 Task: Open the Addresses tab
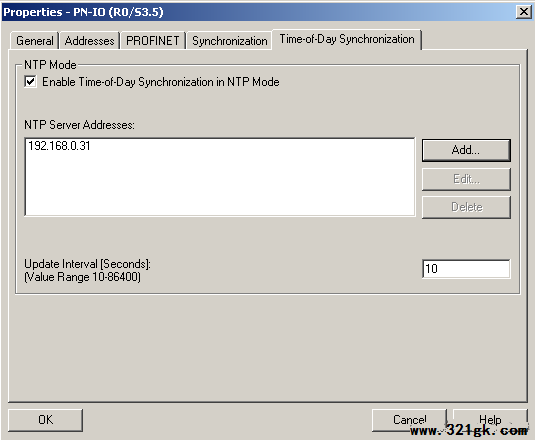pos(89,41)
